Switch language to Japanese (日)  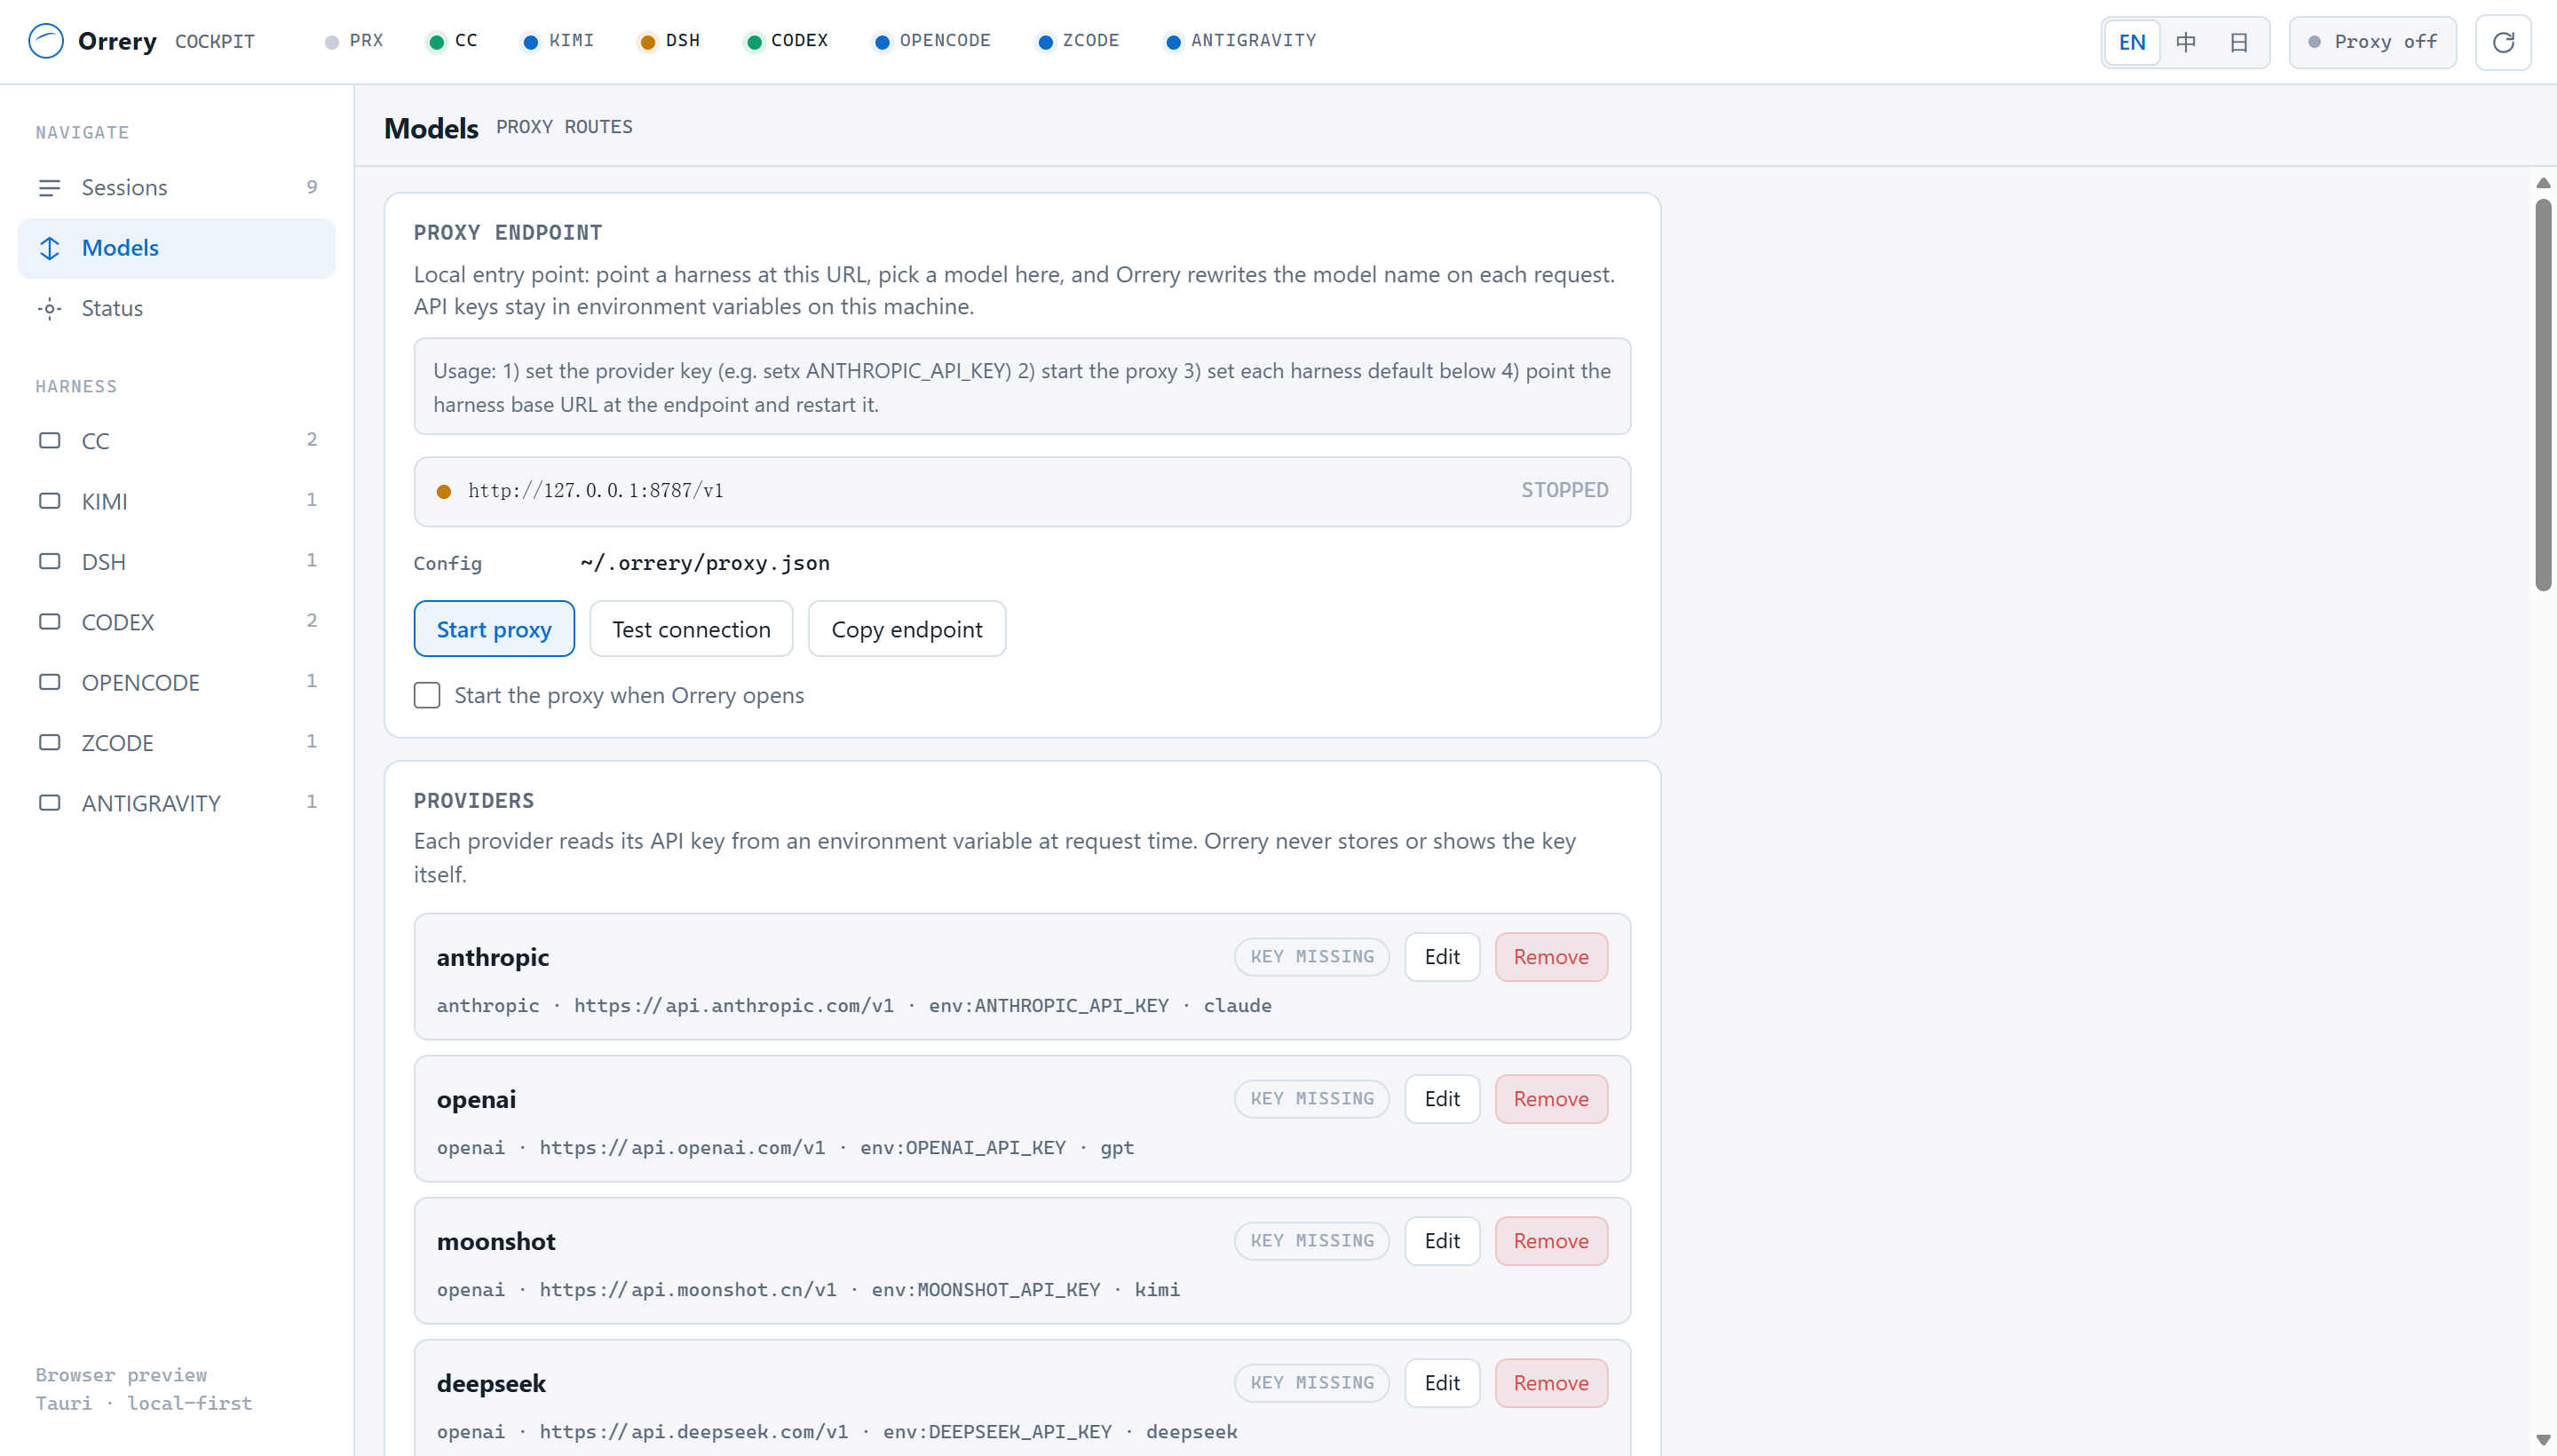tap(2239, 42)
